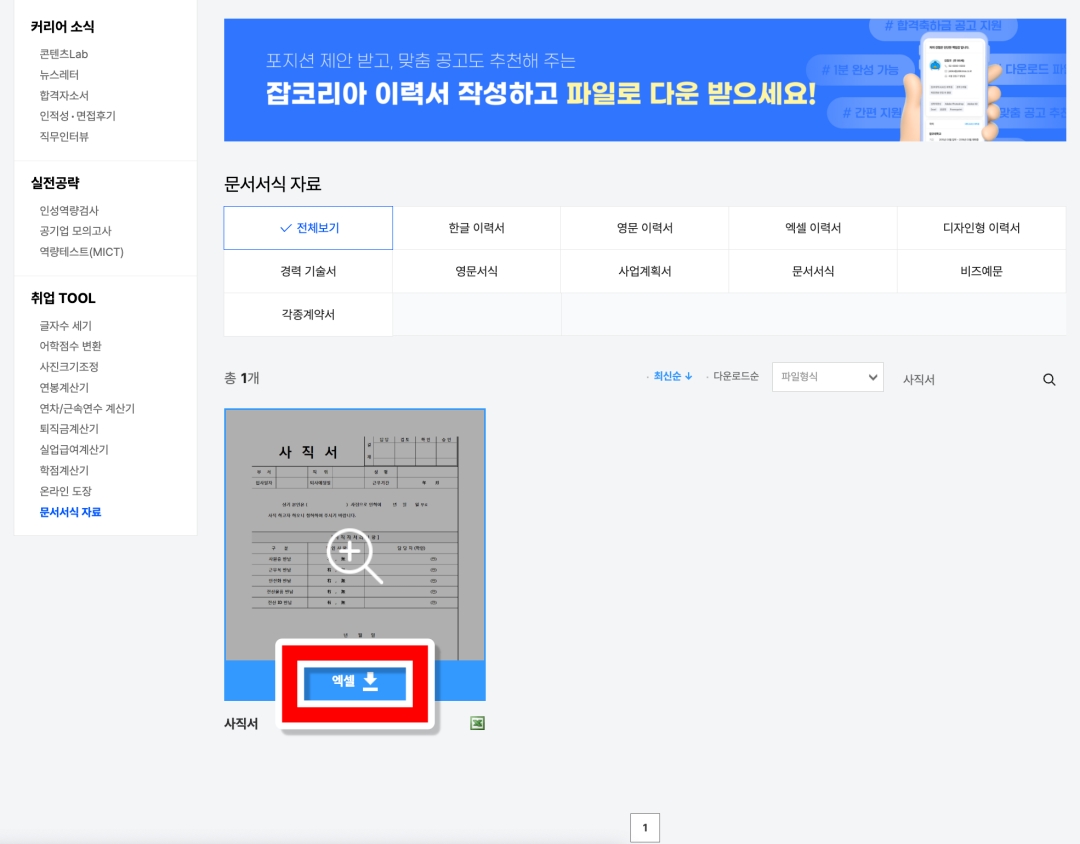The height and width of the screenshot is (844, 1080).
Task: Open 연봉계산기 tool
Action: (x=64, y=387)
